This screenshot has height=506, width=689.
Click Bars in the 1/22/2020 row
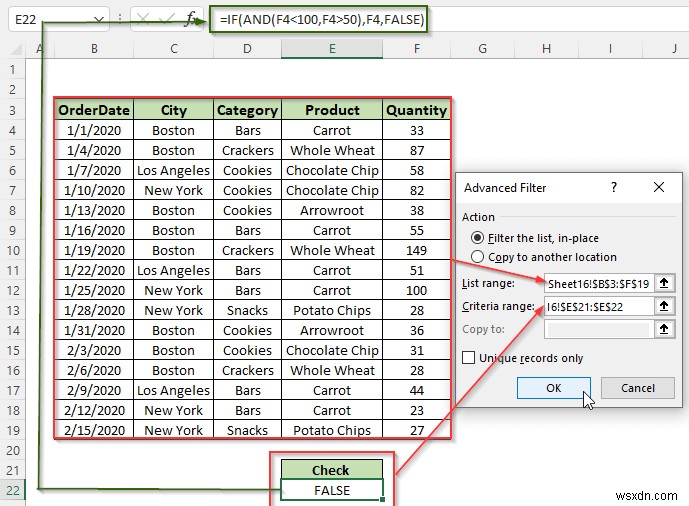coord(247,270)
